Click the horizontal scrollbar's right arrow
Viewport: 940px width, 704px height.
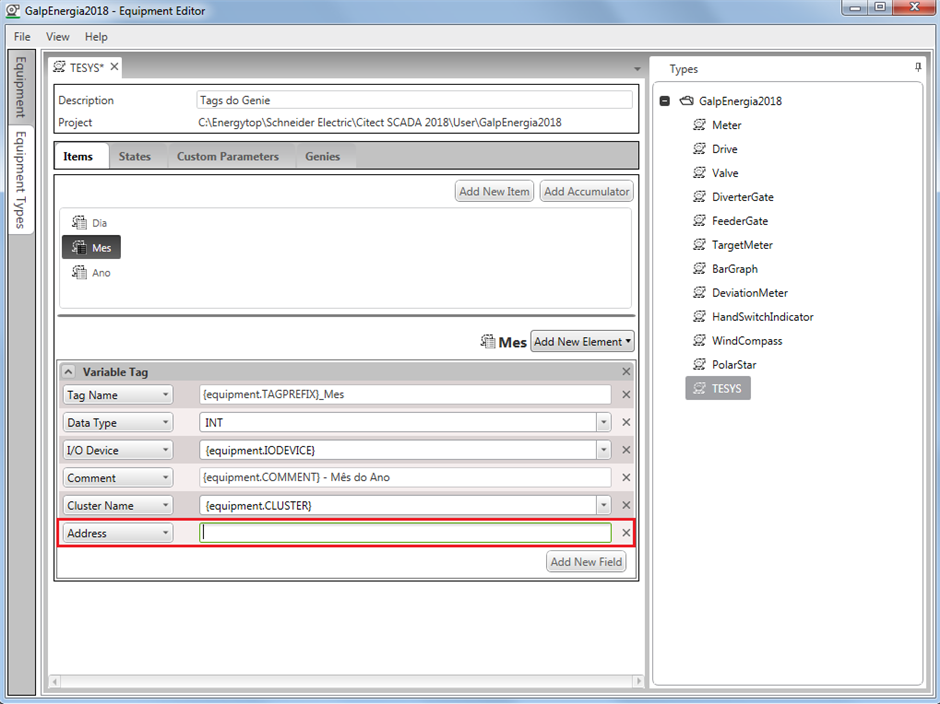pos(637,681)
